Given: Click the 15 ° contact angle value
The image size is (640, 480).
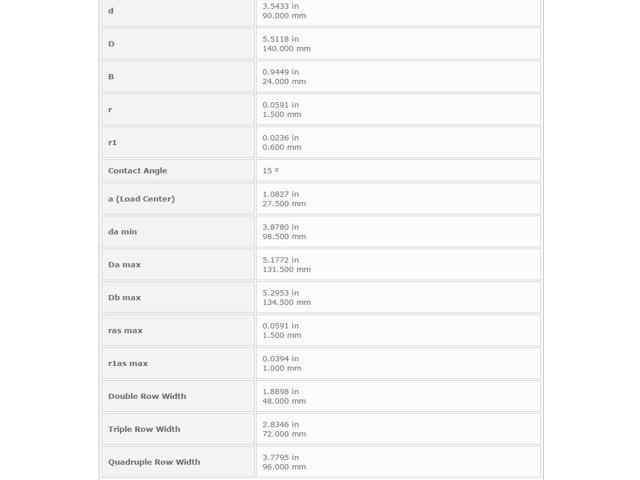Looking at the screenshot, I should 271,171.
